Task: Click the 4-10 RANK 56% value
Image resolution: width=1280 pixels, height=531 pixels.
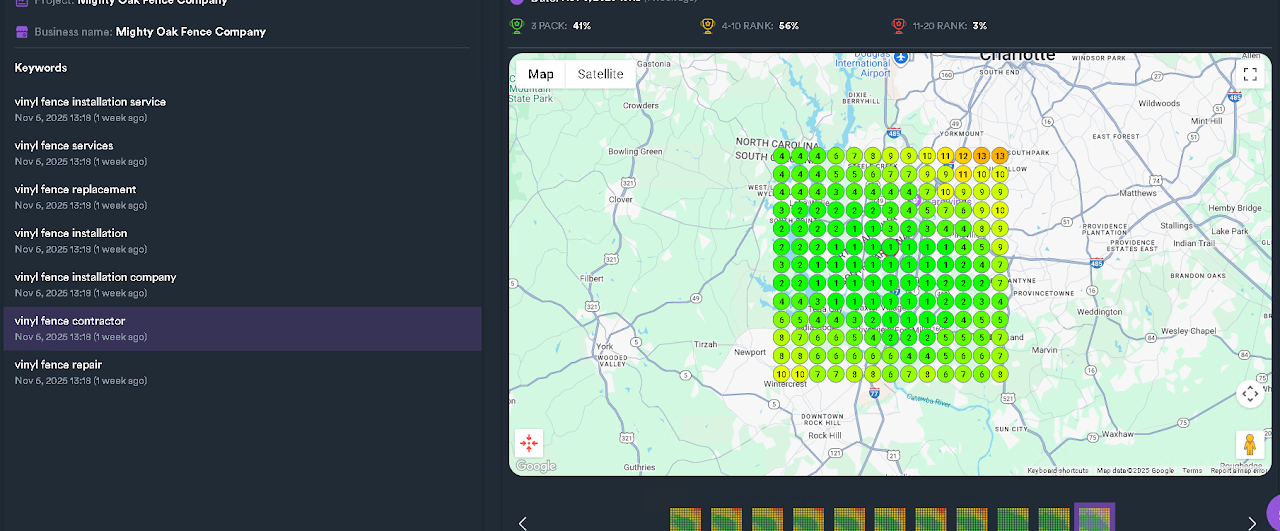Action: click(x=788, y=25)
